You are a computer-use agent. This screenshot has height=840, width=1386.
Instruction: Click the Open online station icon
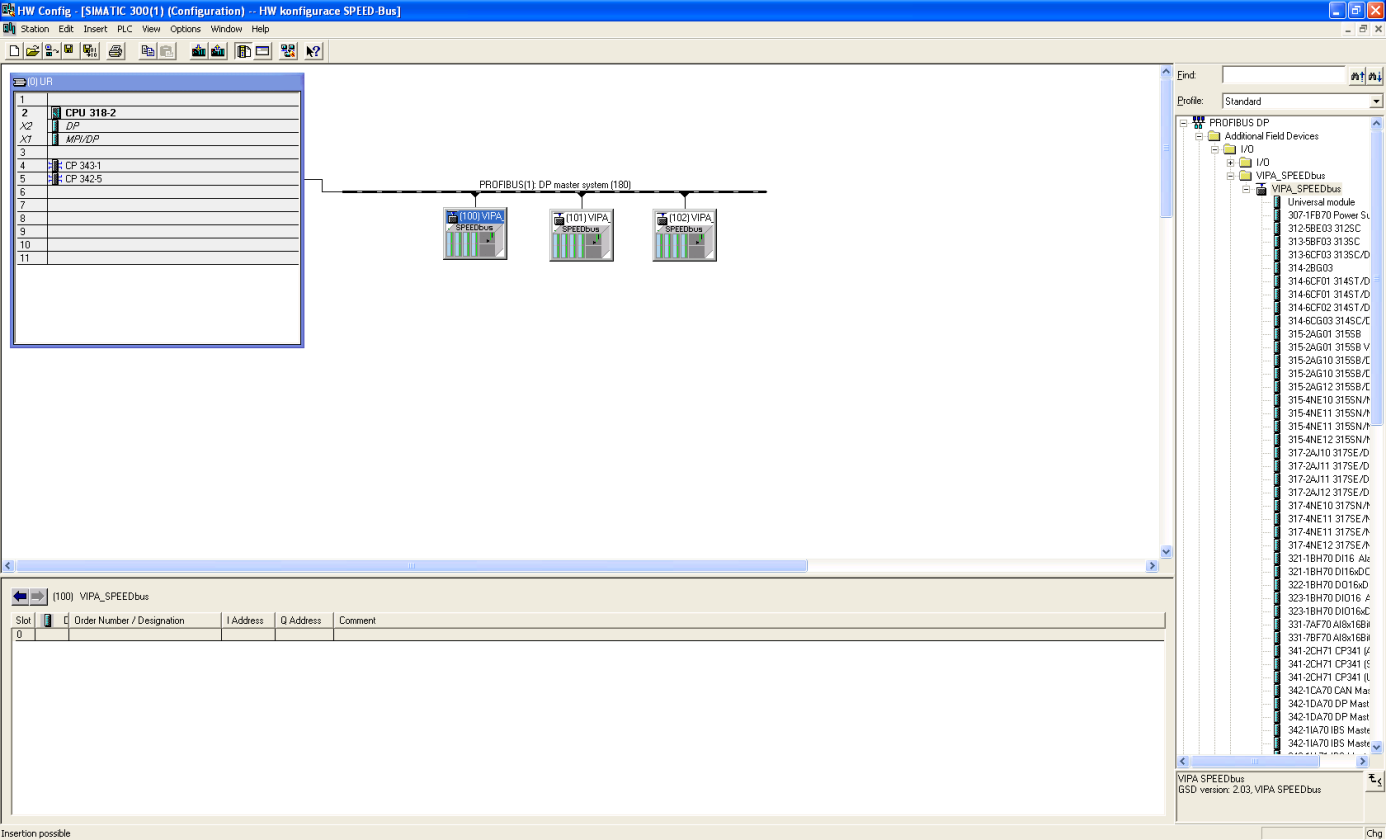51,50
